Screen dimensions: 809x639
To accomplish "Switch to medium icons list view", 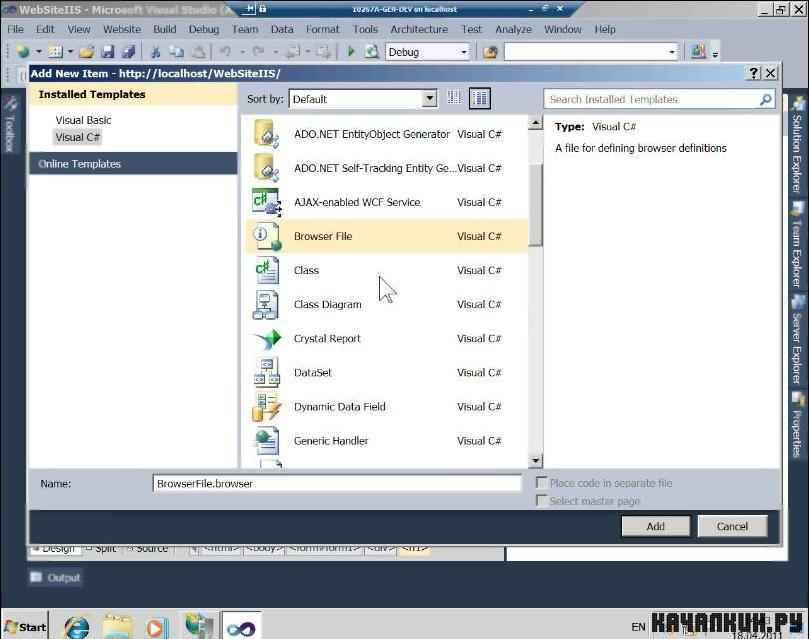I will point(479,98).
